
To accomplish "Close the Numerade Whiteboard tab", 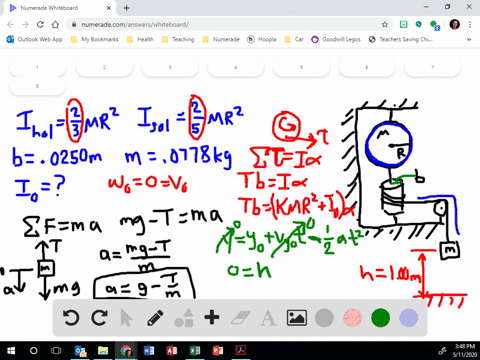I will tap(109, 8).
